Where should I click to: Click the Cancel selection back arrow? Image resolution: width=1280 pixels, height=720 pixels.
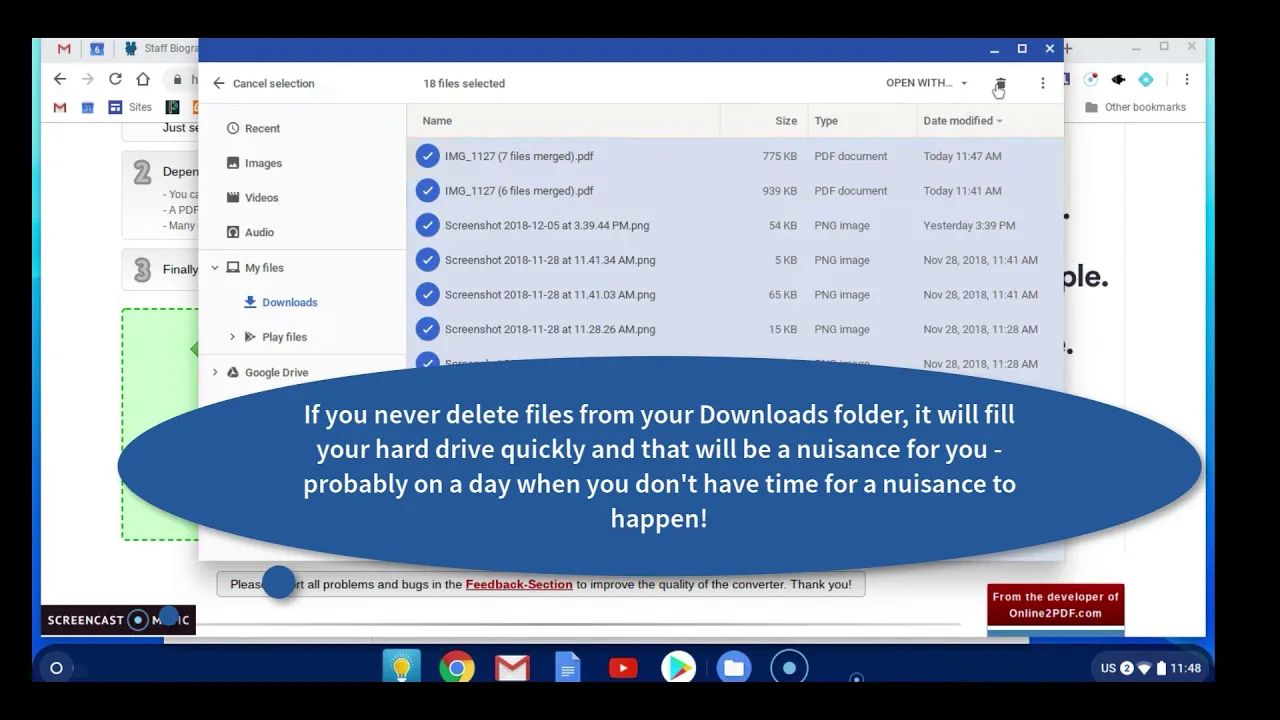[219, 84]
